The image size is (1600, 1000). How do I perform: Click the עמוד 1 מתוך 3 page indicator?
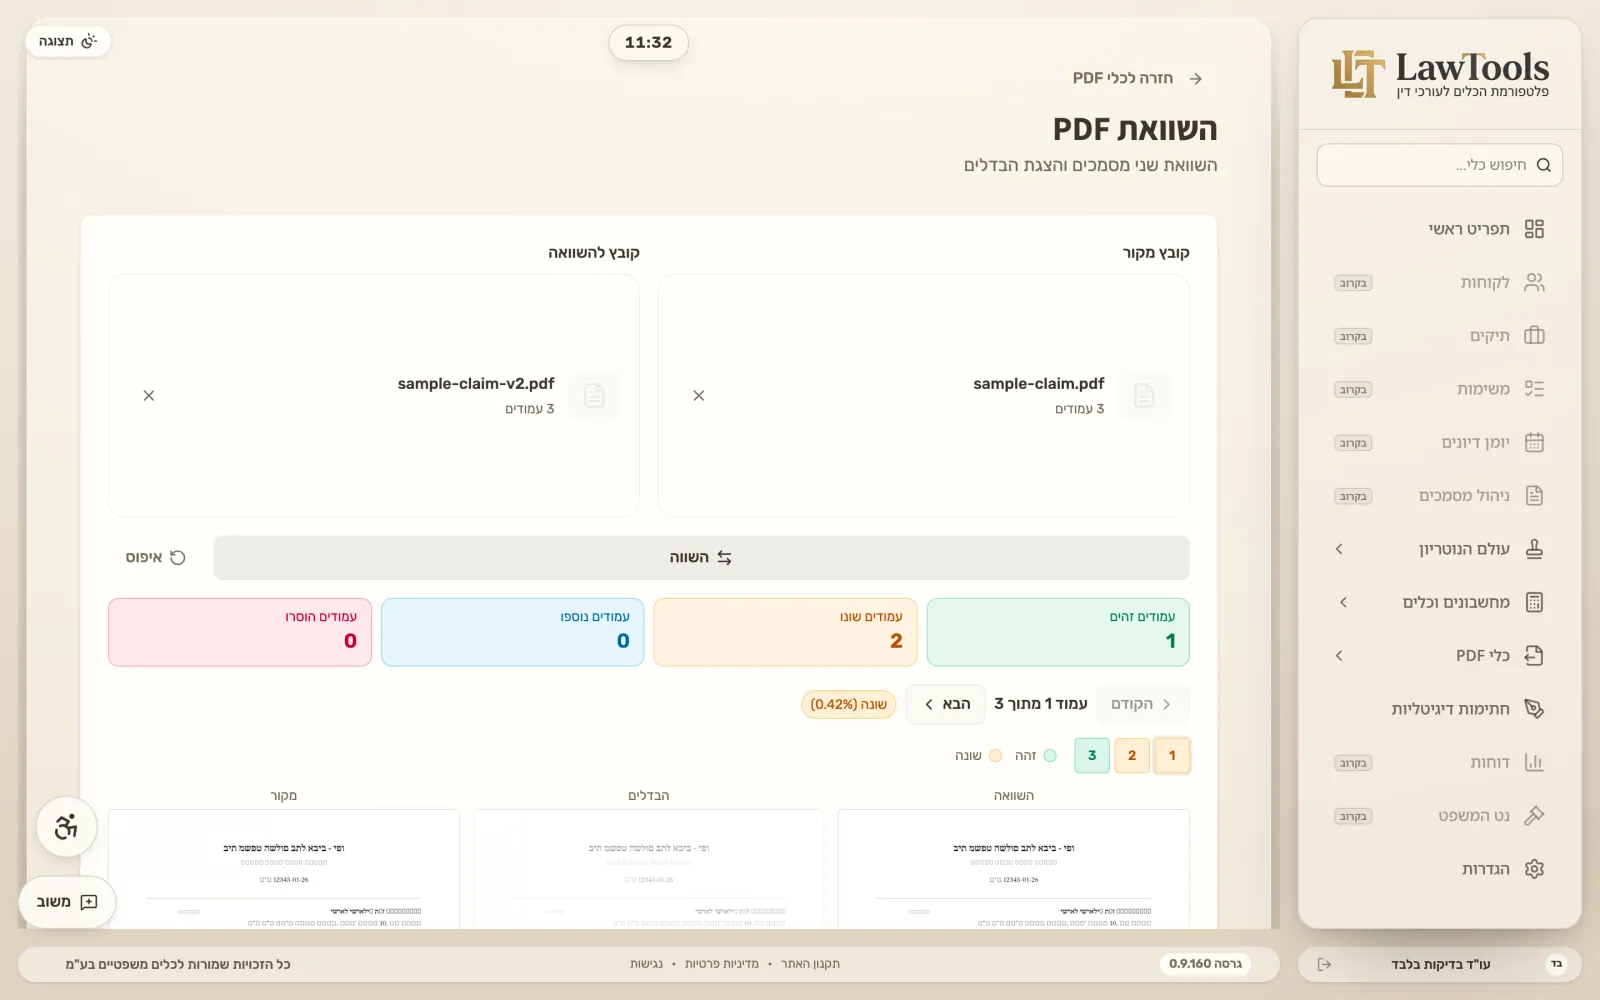click(1041, 704)
